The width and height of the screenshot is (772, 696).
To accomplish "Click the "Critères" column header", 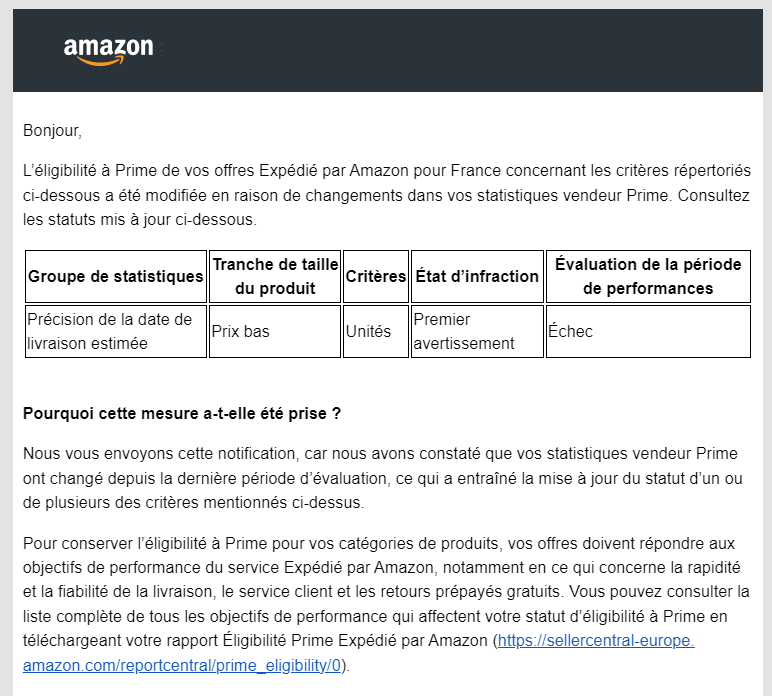I will point(376,276).
